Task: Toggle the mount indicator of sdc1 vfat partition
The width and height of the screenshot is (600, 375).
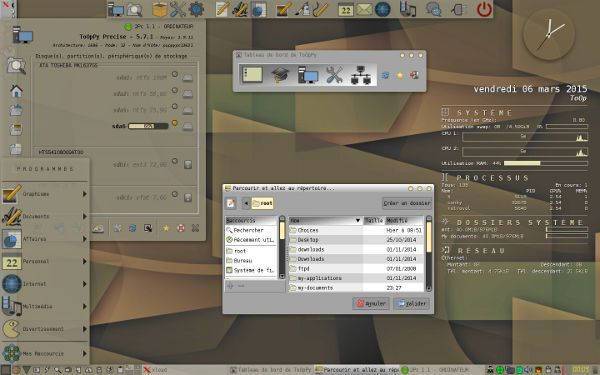Action: 175,194
